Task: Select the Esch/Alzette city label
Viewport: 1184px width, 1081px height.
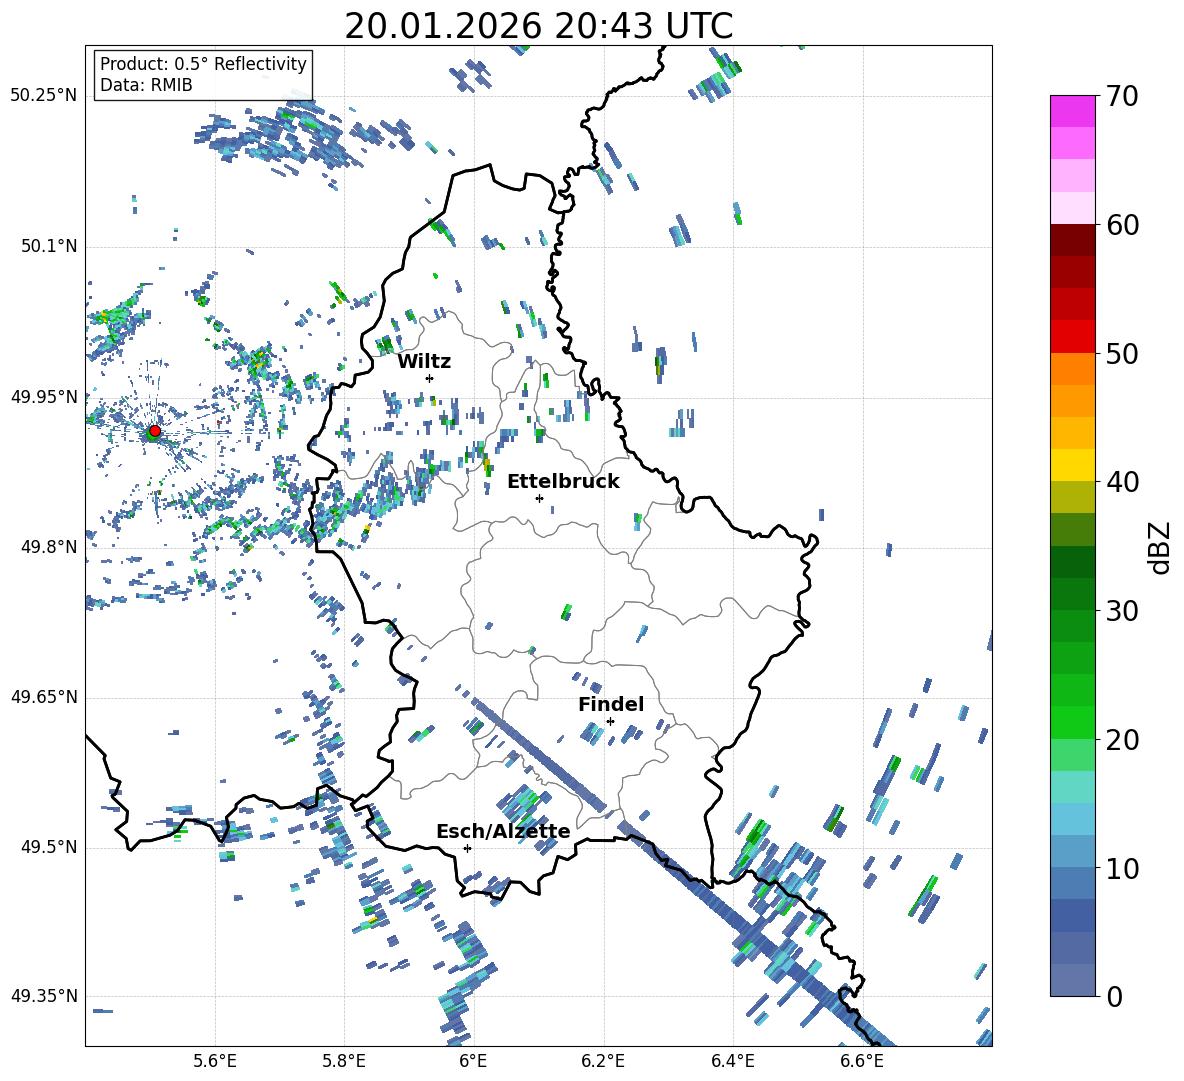Action: point(504,831)
